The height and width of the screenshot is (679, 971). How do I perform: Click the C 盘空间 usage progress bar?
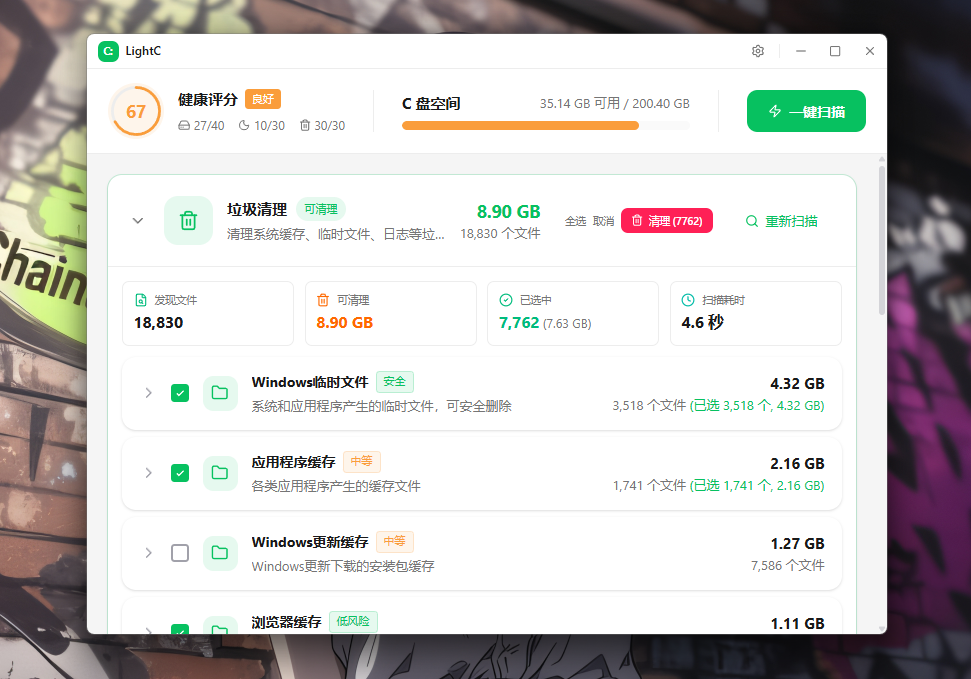546,126
